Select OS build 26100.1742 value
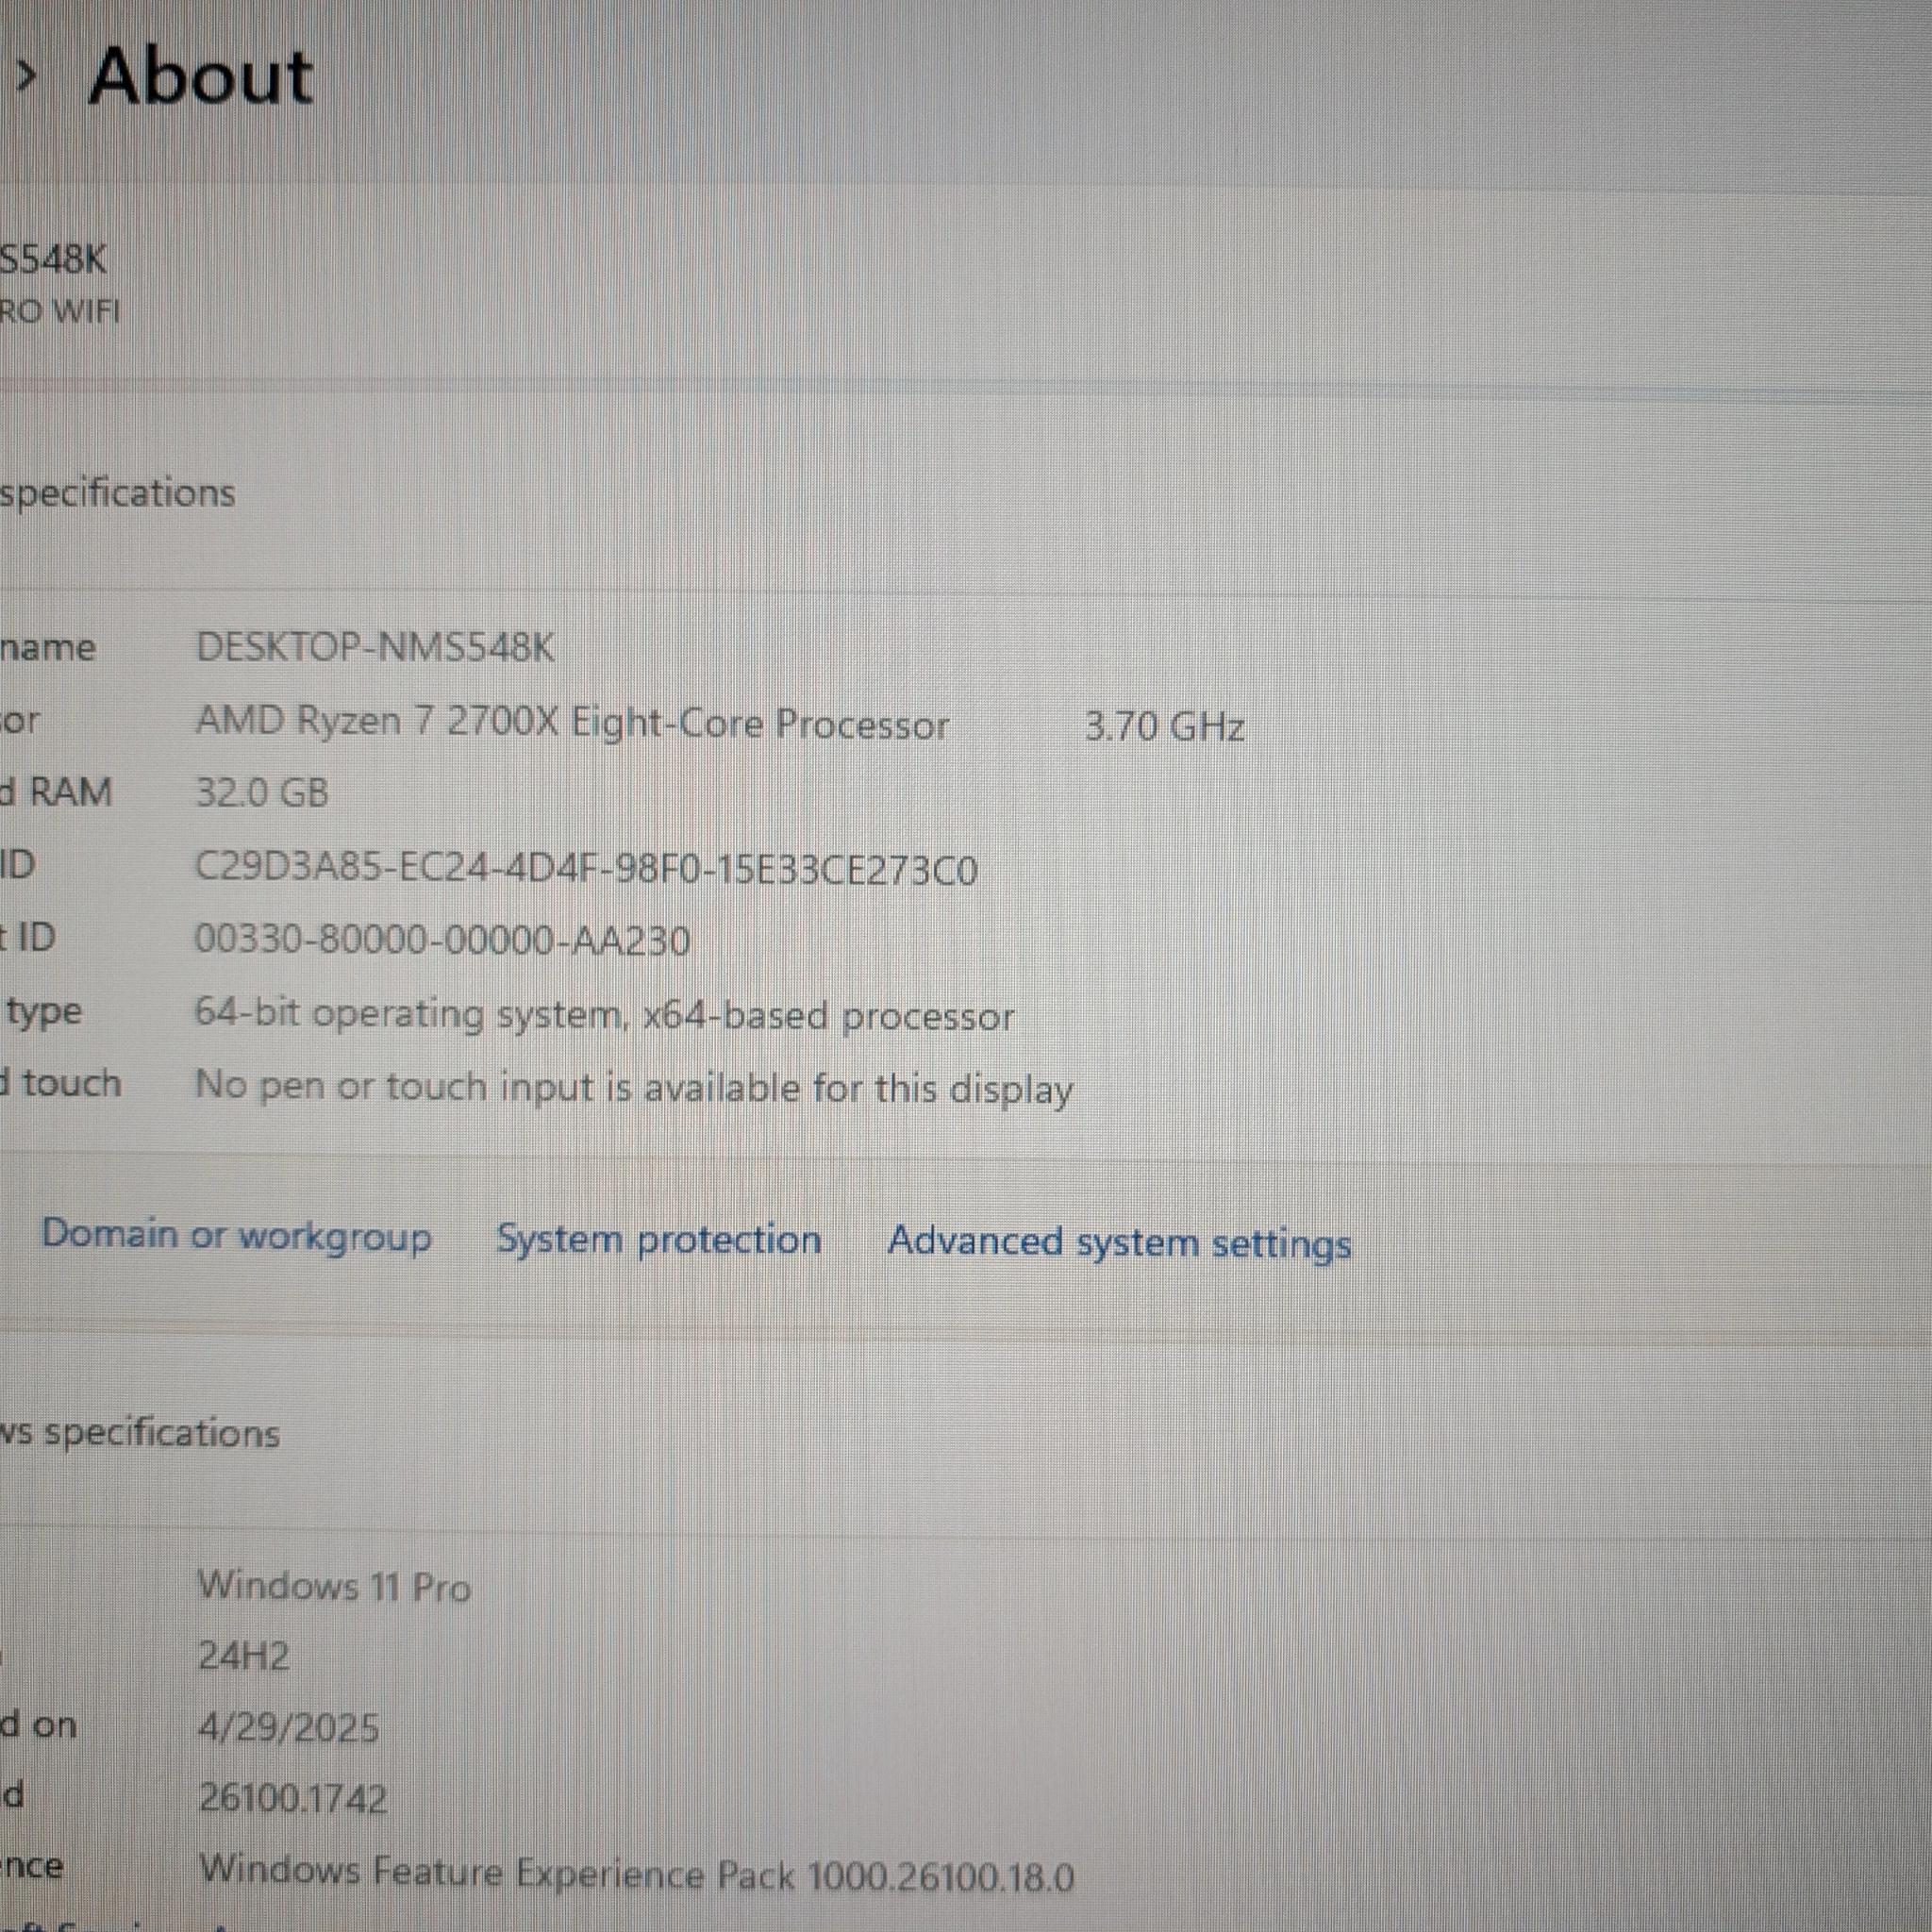 (292, 1799)
